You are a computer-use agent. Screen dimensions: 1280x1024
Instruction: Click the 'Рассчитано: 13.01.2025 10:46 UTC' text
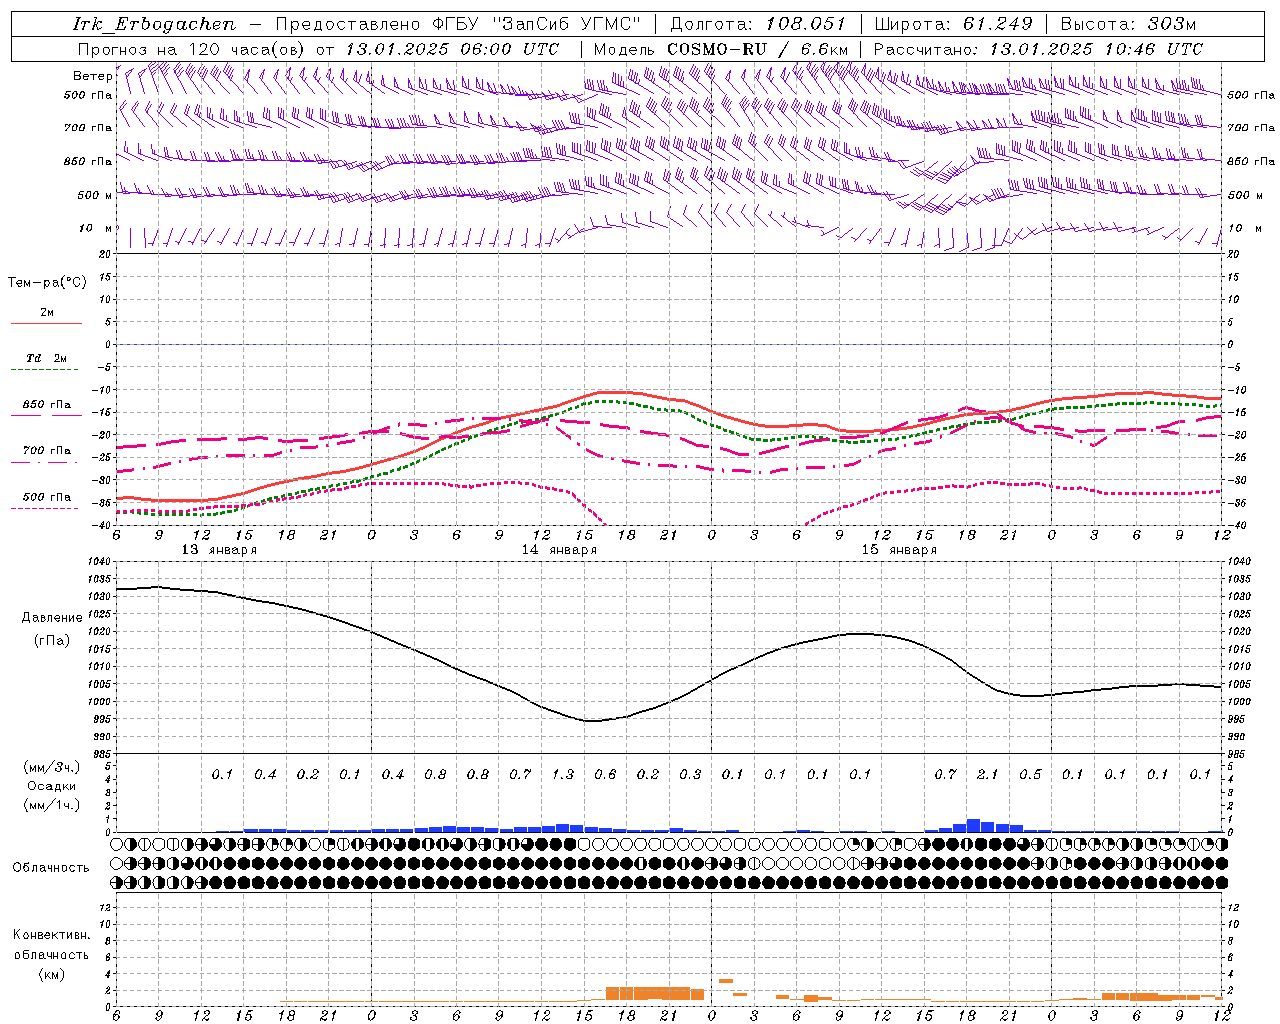tap(1039, 49)
